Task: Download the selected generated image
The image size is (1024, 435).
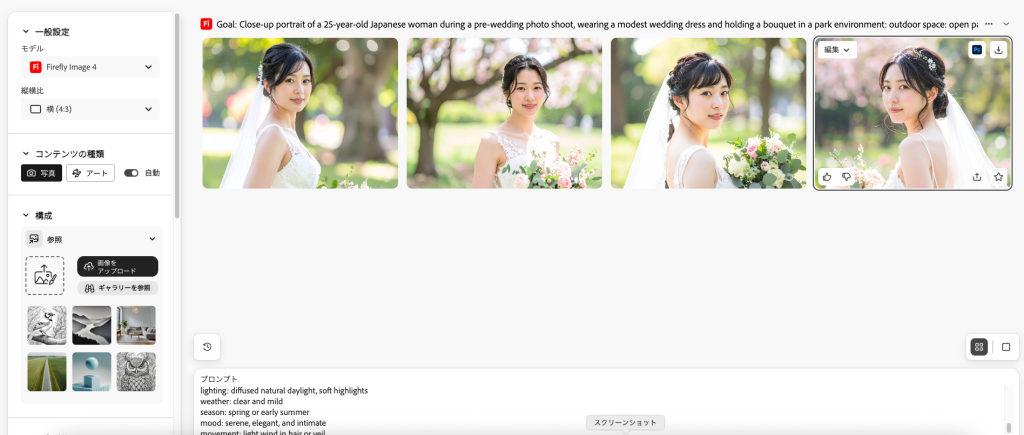Action: pos(998,50)
